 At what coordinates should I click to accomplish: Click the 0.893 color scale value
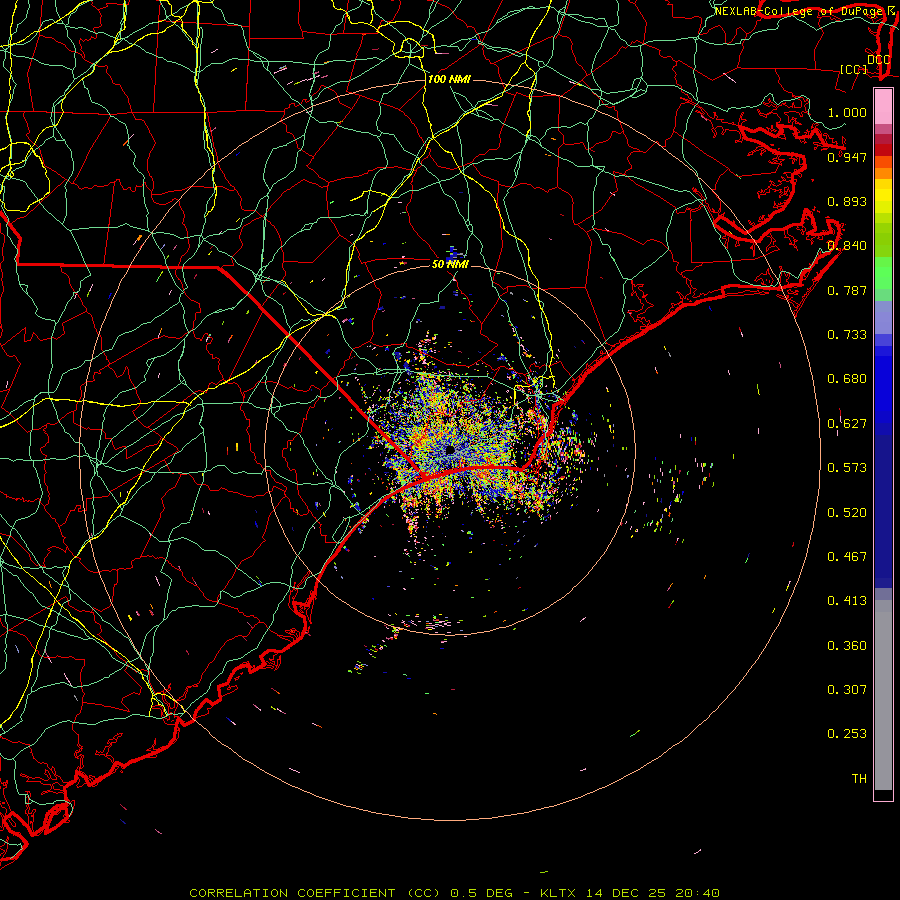[847, 201]
